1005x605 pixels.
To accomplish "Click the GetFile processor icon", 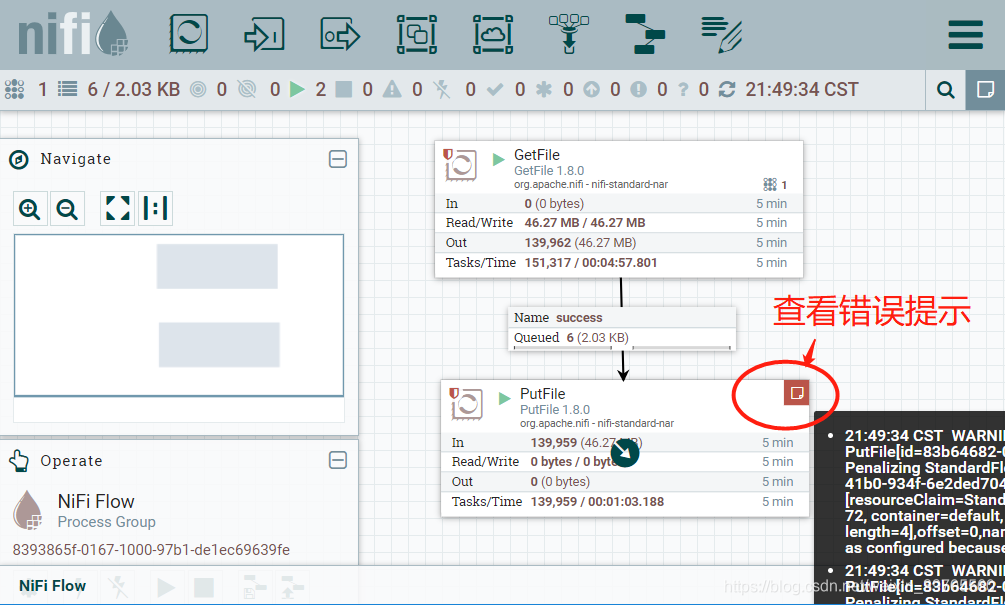I will click(461, 166).
